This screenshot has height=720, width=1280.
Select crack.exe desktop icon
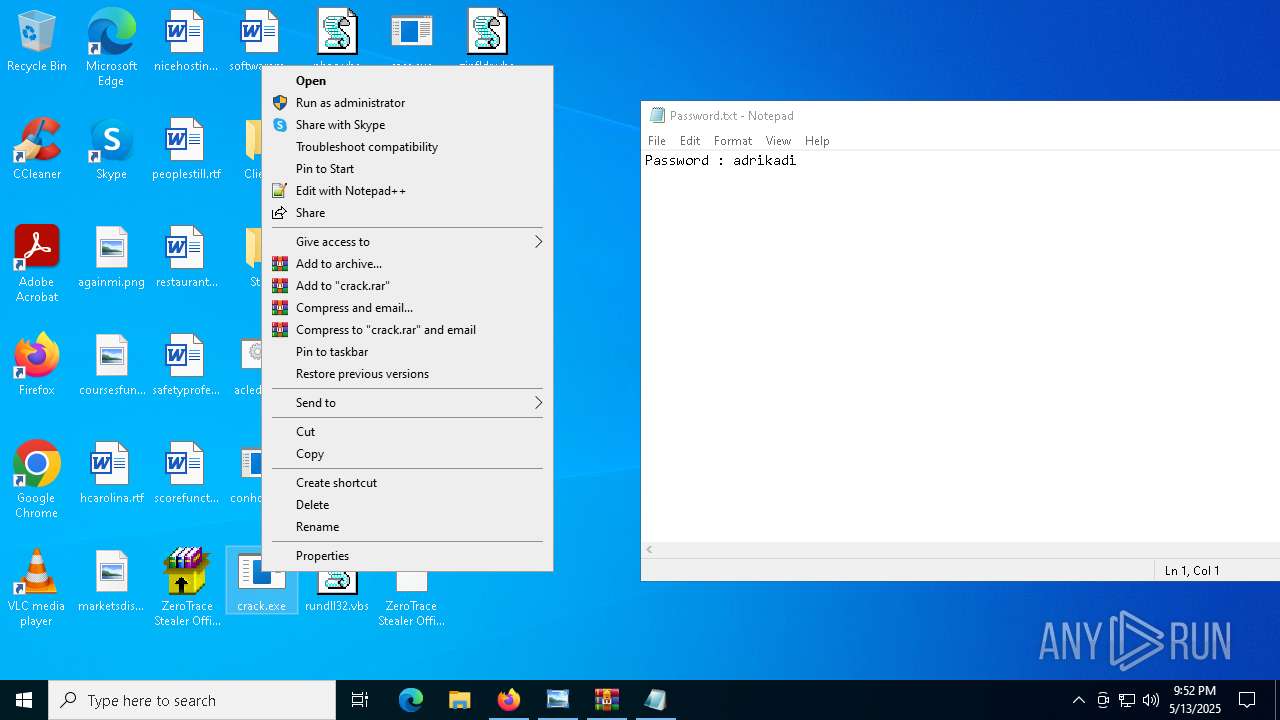[x=262, y=582]
